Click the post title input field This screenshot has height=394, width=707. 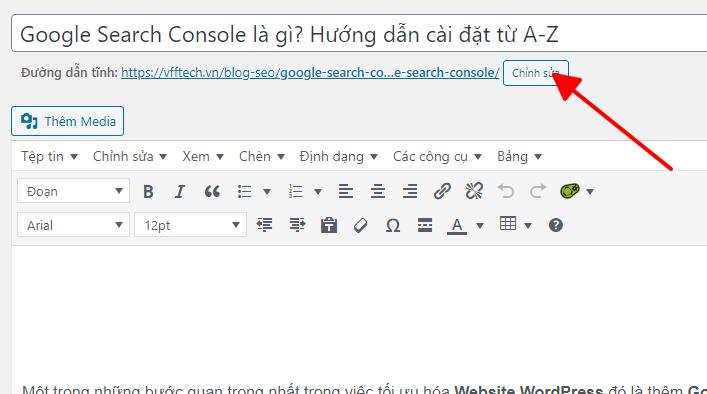pyautogui.click(x=359, y=34)
